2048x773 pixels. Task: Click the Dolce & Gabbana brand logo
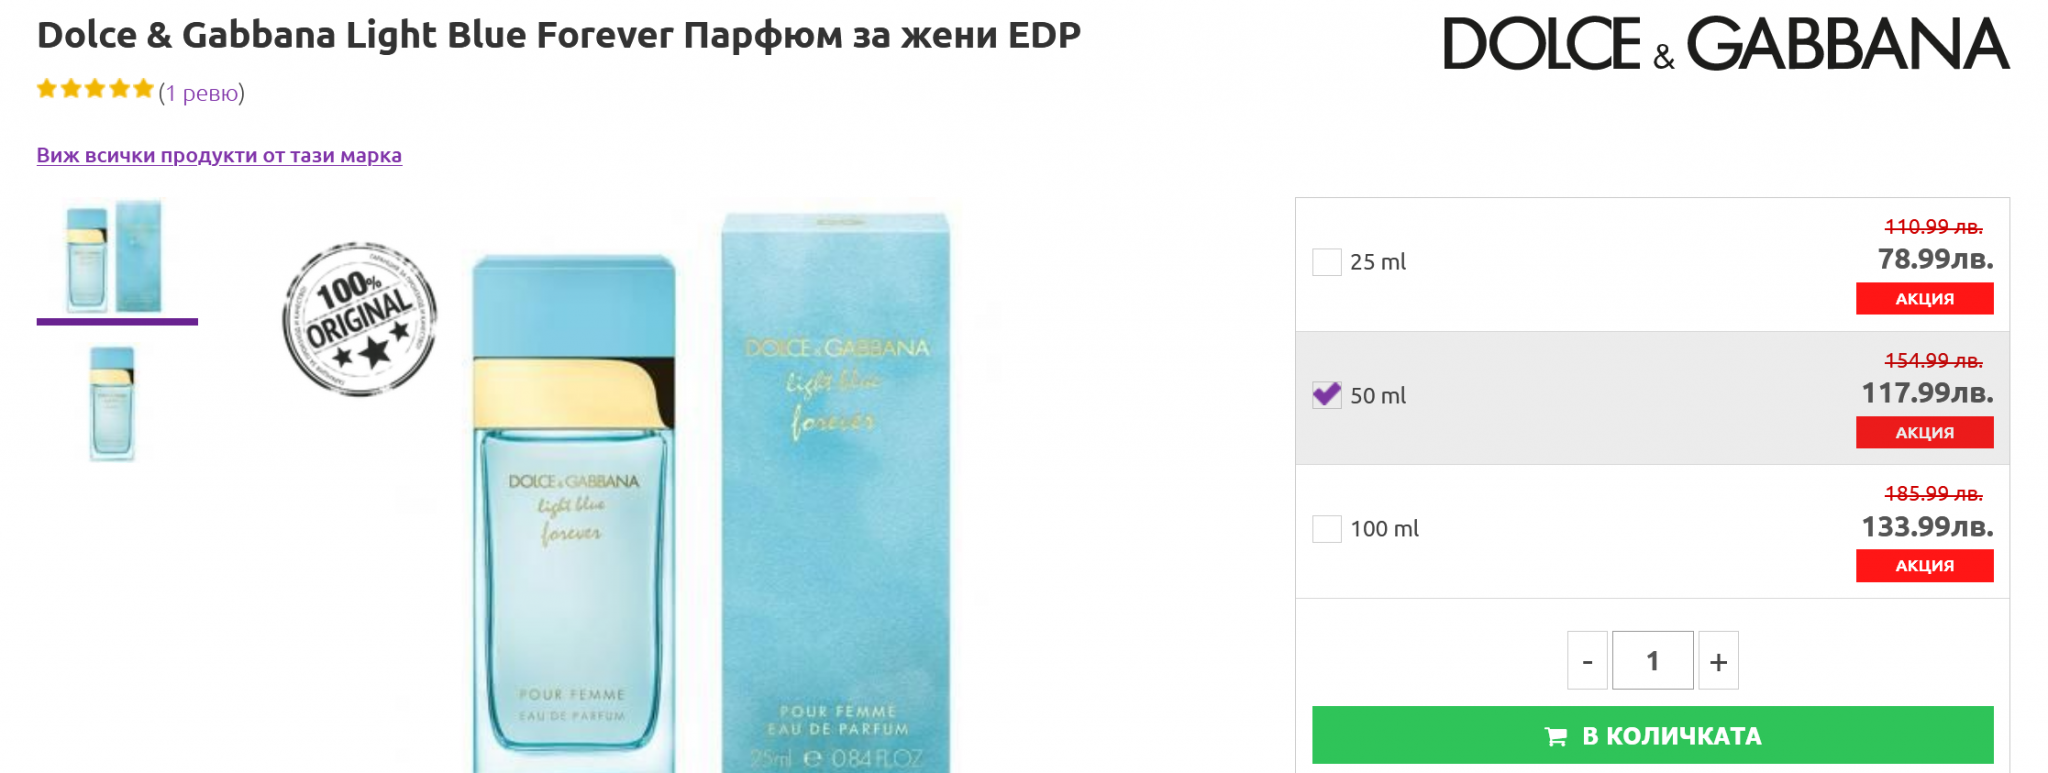(x=1725, y=45)
